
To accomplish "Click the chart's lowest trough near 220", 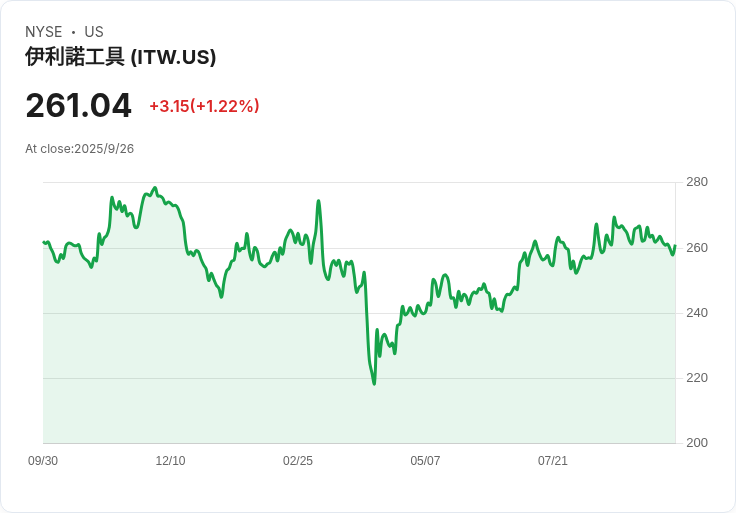I will [374, 384].
